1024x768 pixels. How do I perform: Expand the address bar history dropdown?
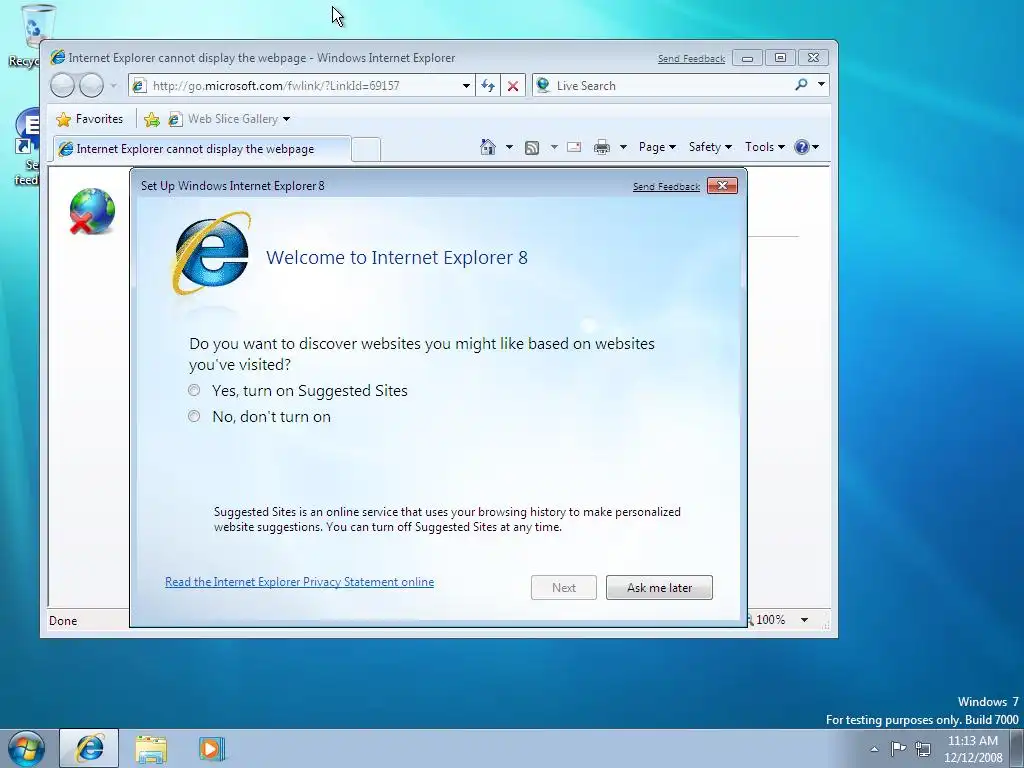[466, 86]
